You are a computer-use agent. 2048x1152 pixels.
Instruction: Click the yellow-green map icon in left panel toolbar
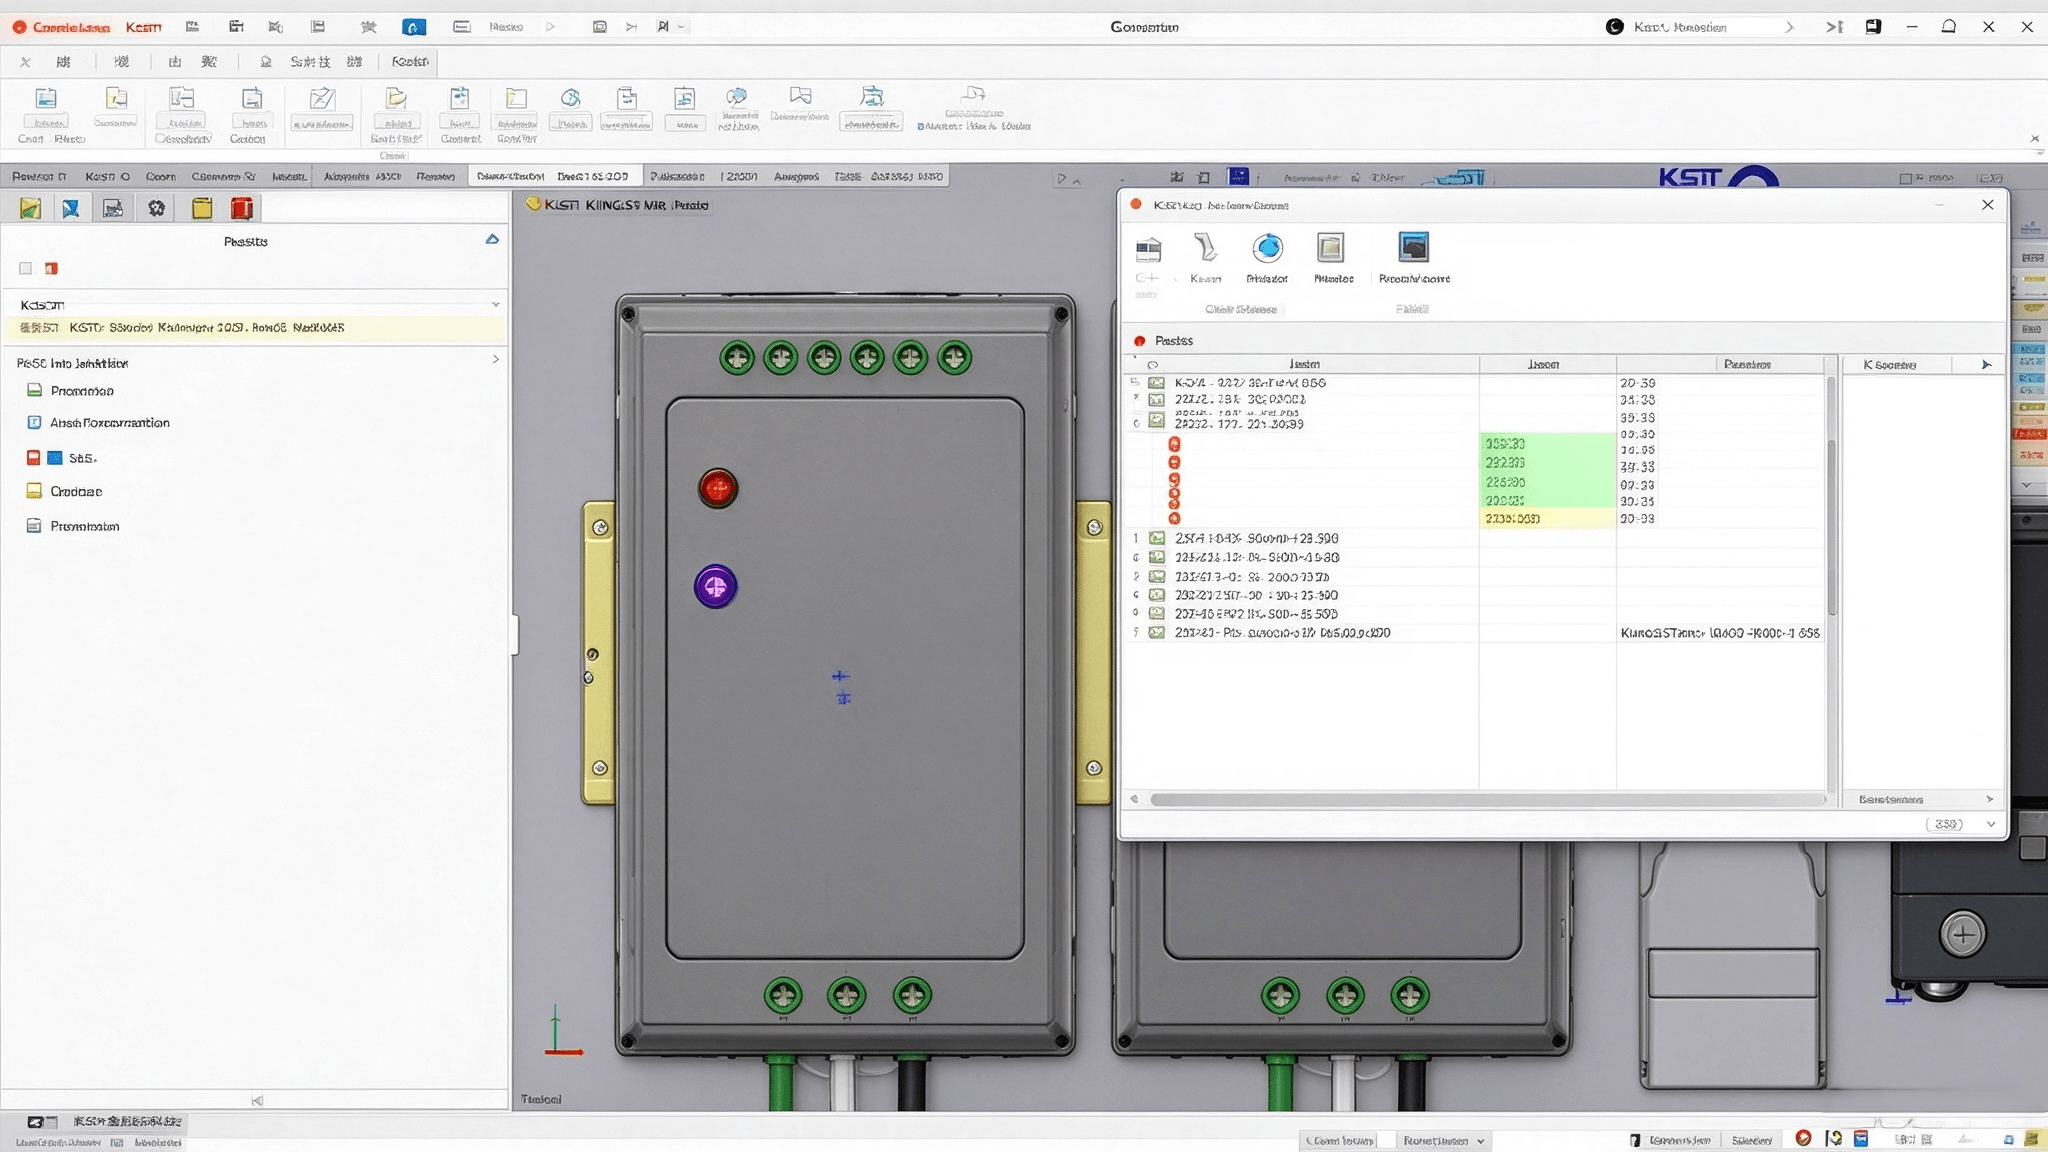[30, 208]
